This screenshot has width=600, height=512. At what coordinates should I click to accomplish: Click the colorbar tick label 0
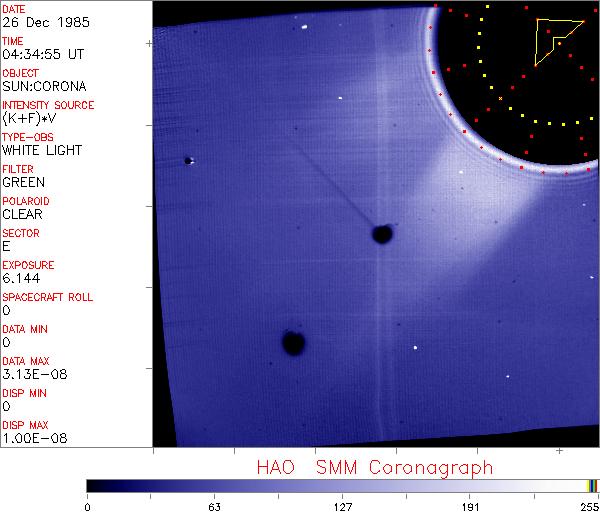pos(88,507)
